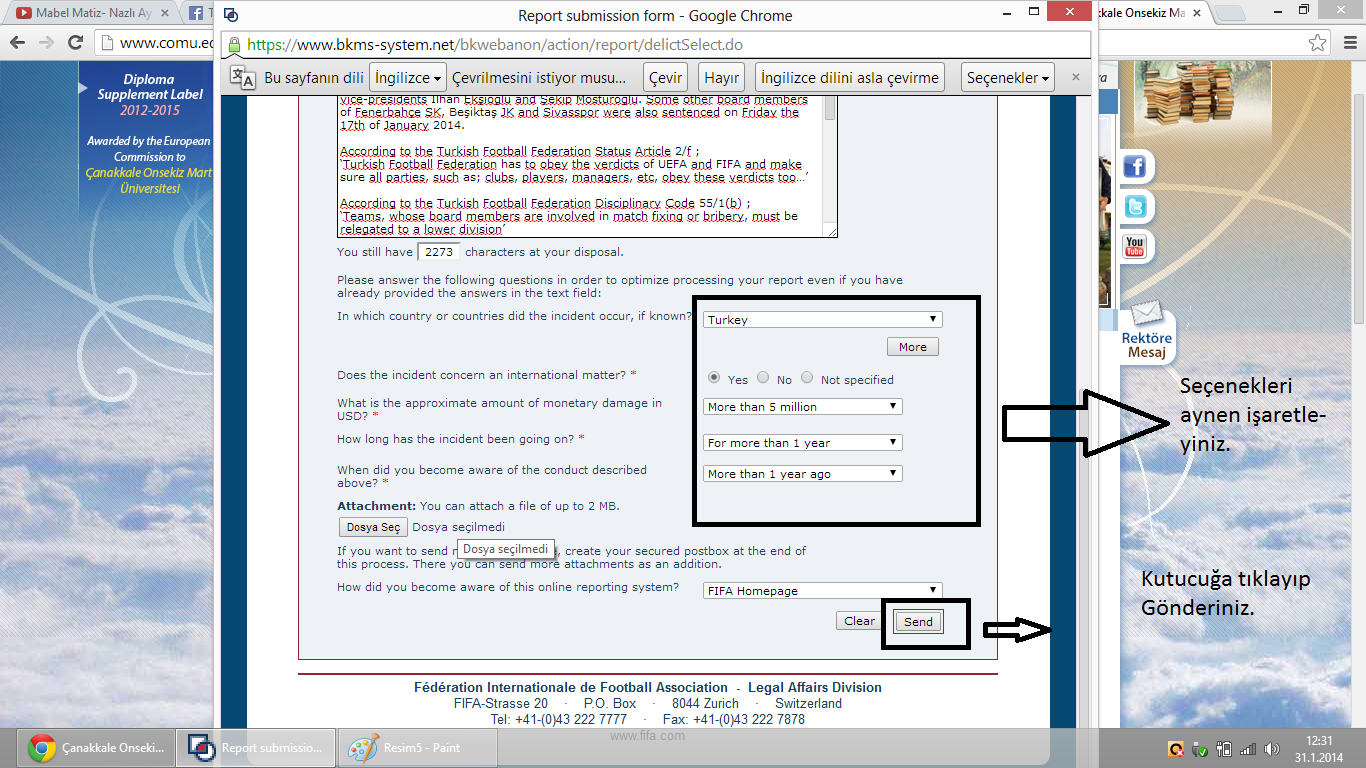The image size is (1366, 768).
Task: Click Hayır to decline translation
Action: (722, 78)
